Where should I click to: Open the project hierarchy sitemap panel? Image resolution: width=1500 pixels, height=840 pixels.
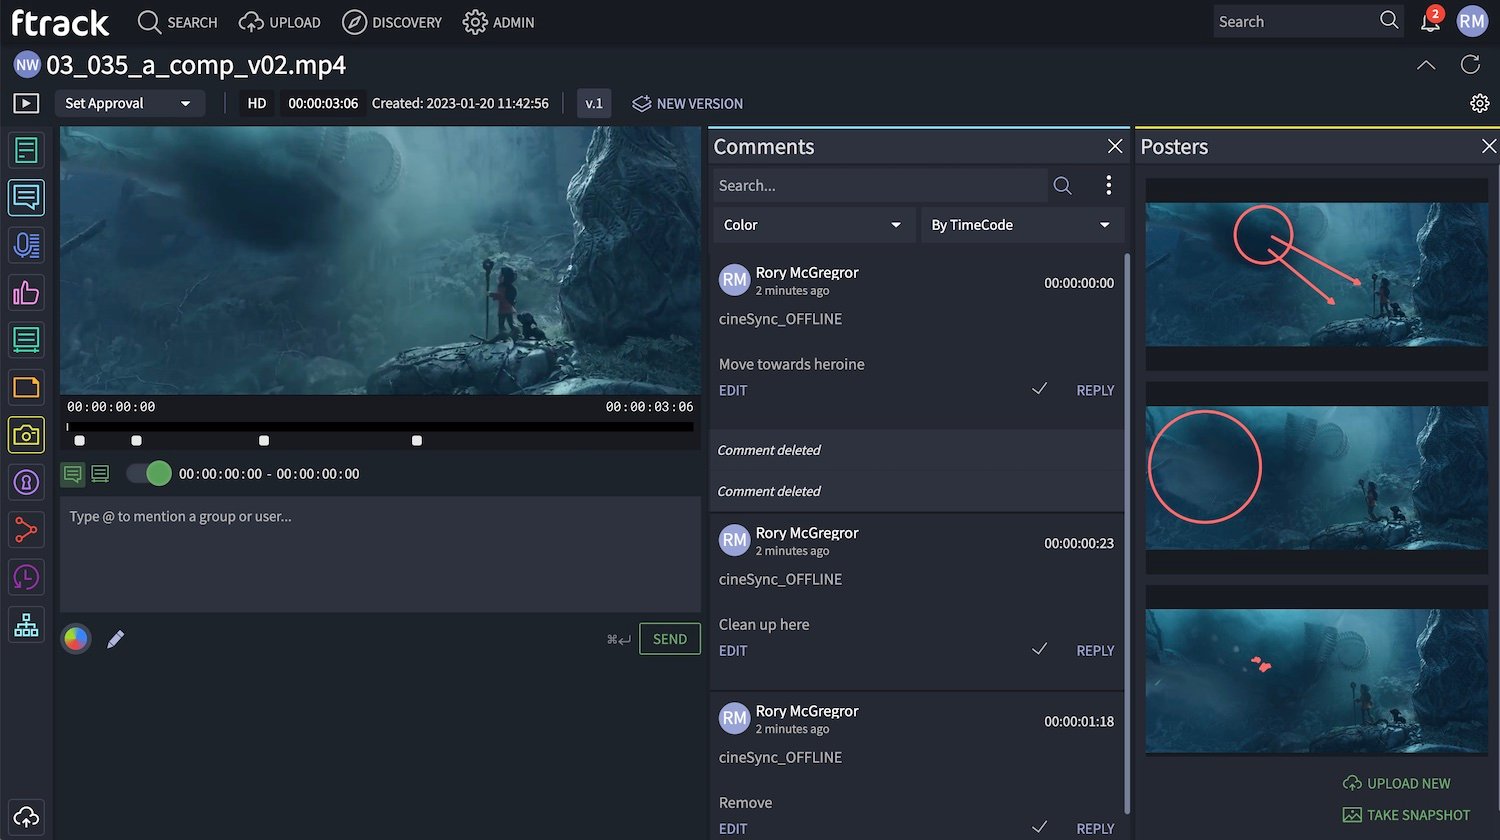click(x=26, y=624)
